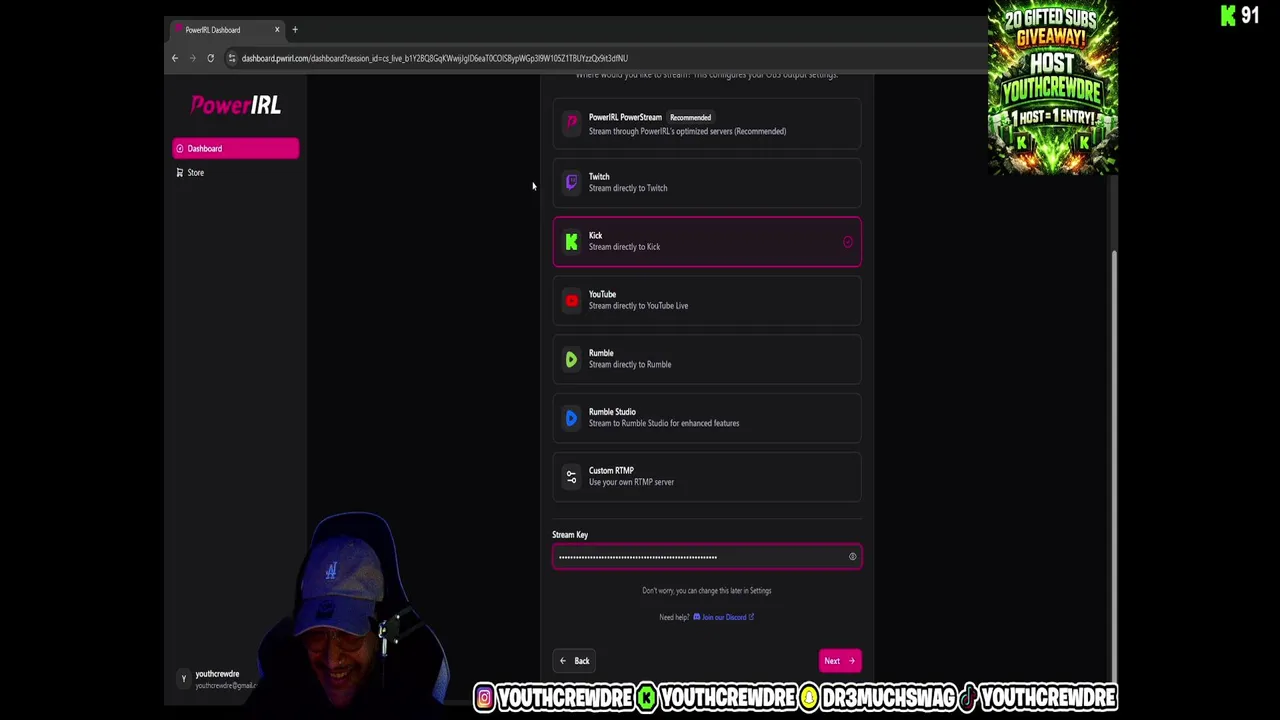Select the Kick streaming option
Screen dimensions: 1280x720
(707, 241)
